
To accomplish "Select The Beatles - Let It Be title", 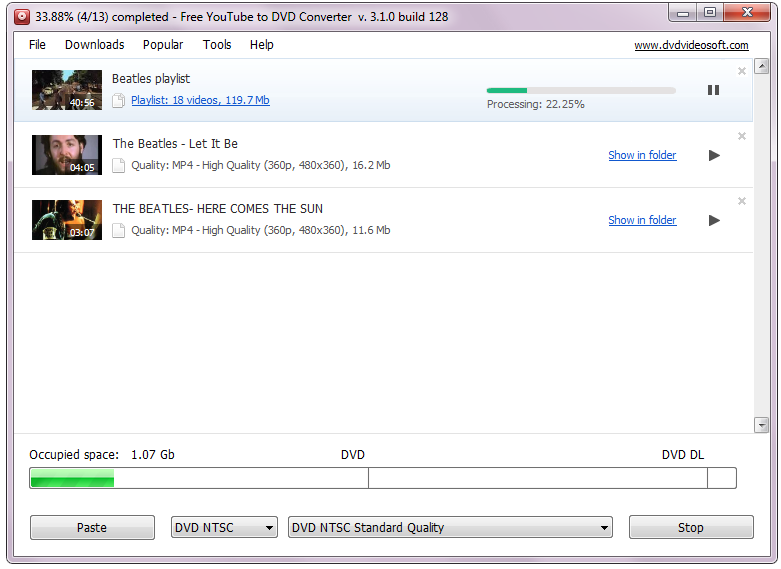I will [x=175, y=144].
